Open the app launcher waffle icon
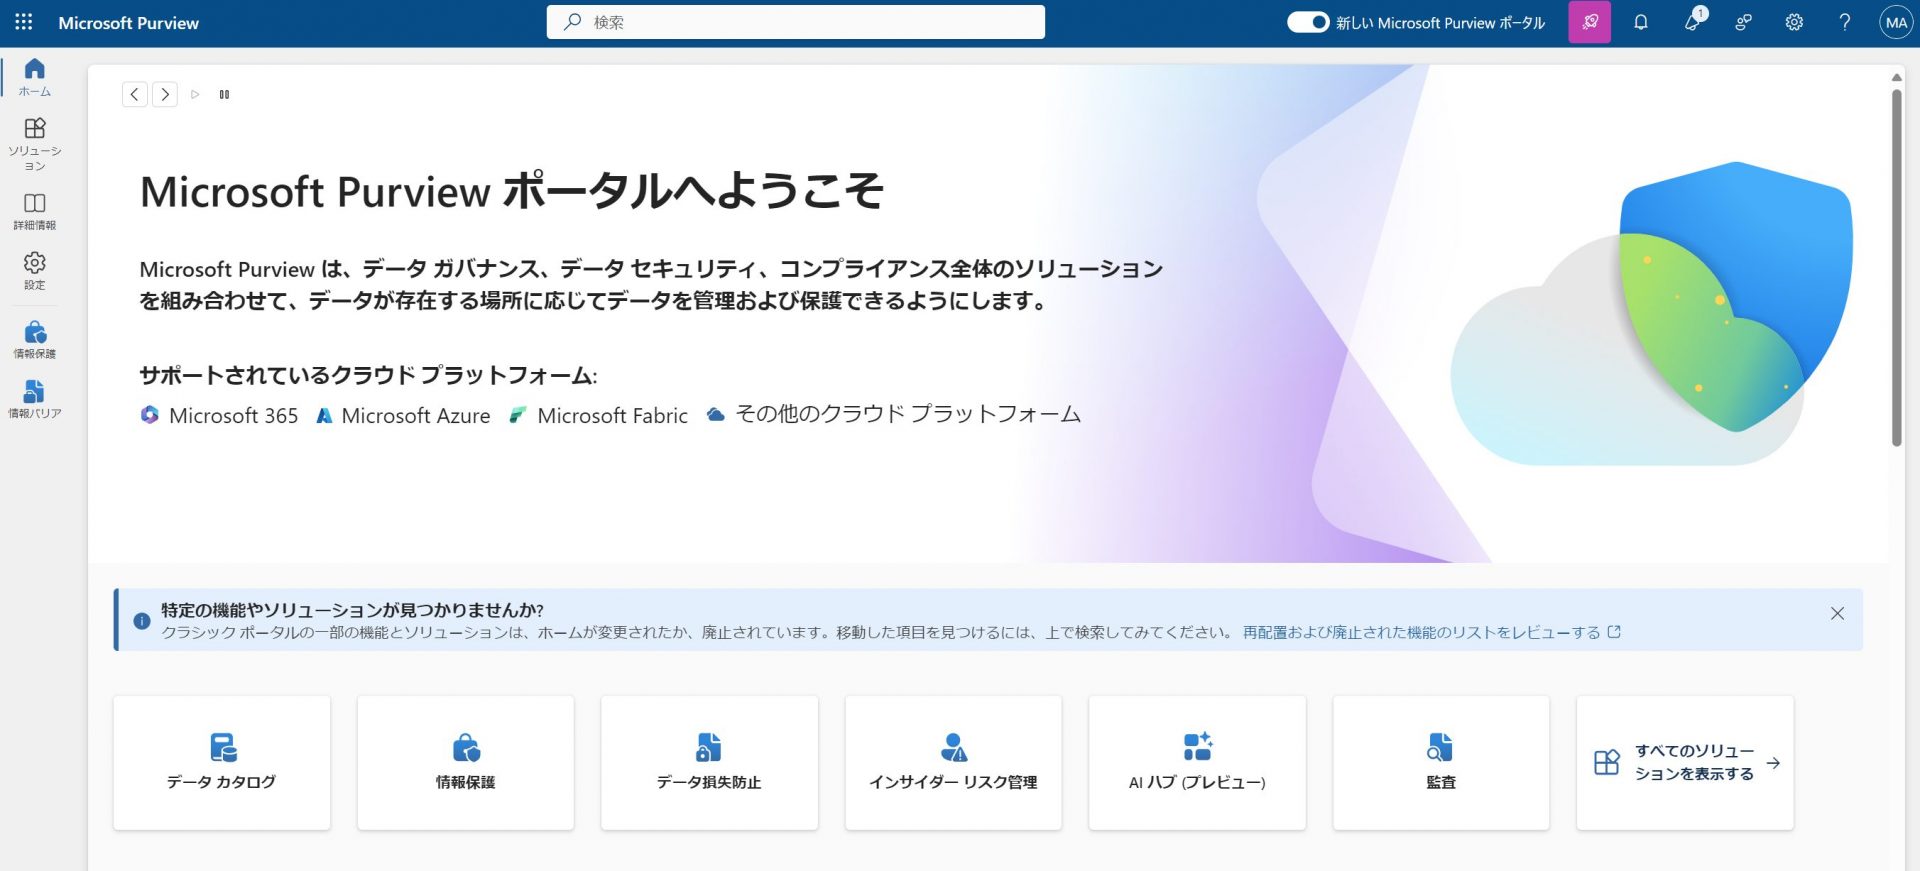 coord(24,22)
